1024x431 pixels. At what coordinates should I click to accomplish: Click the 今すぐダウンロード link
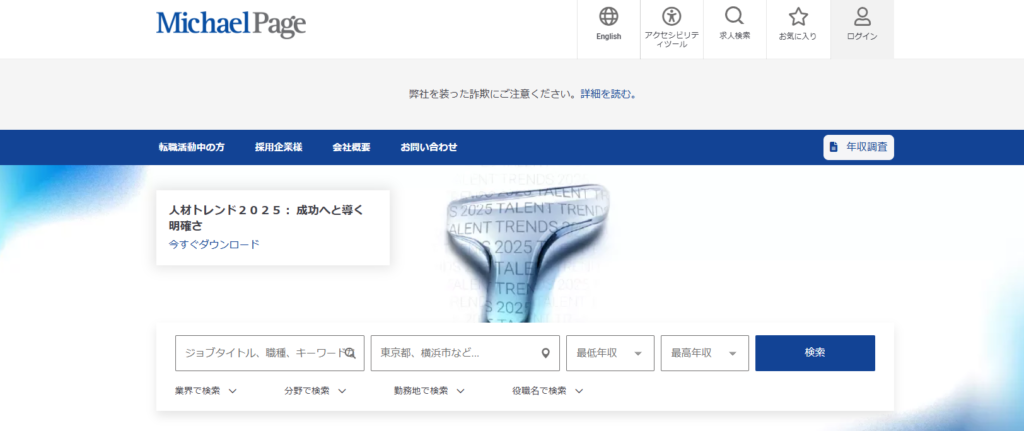click(x=213, y=244)
